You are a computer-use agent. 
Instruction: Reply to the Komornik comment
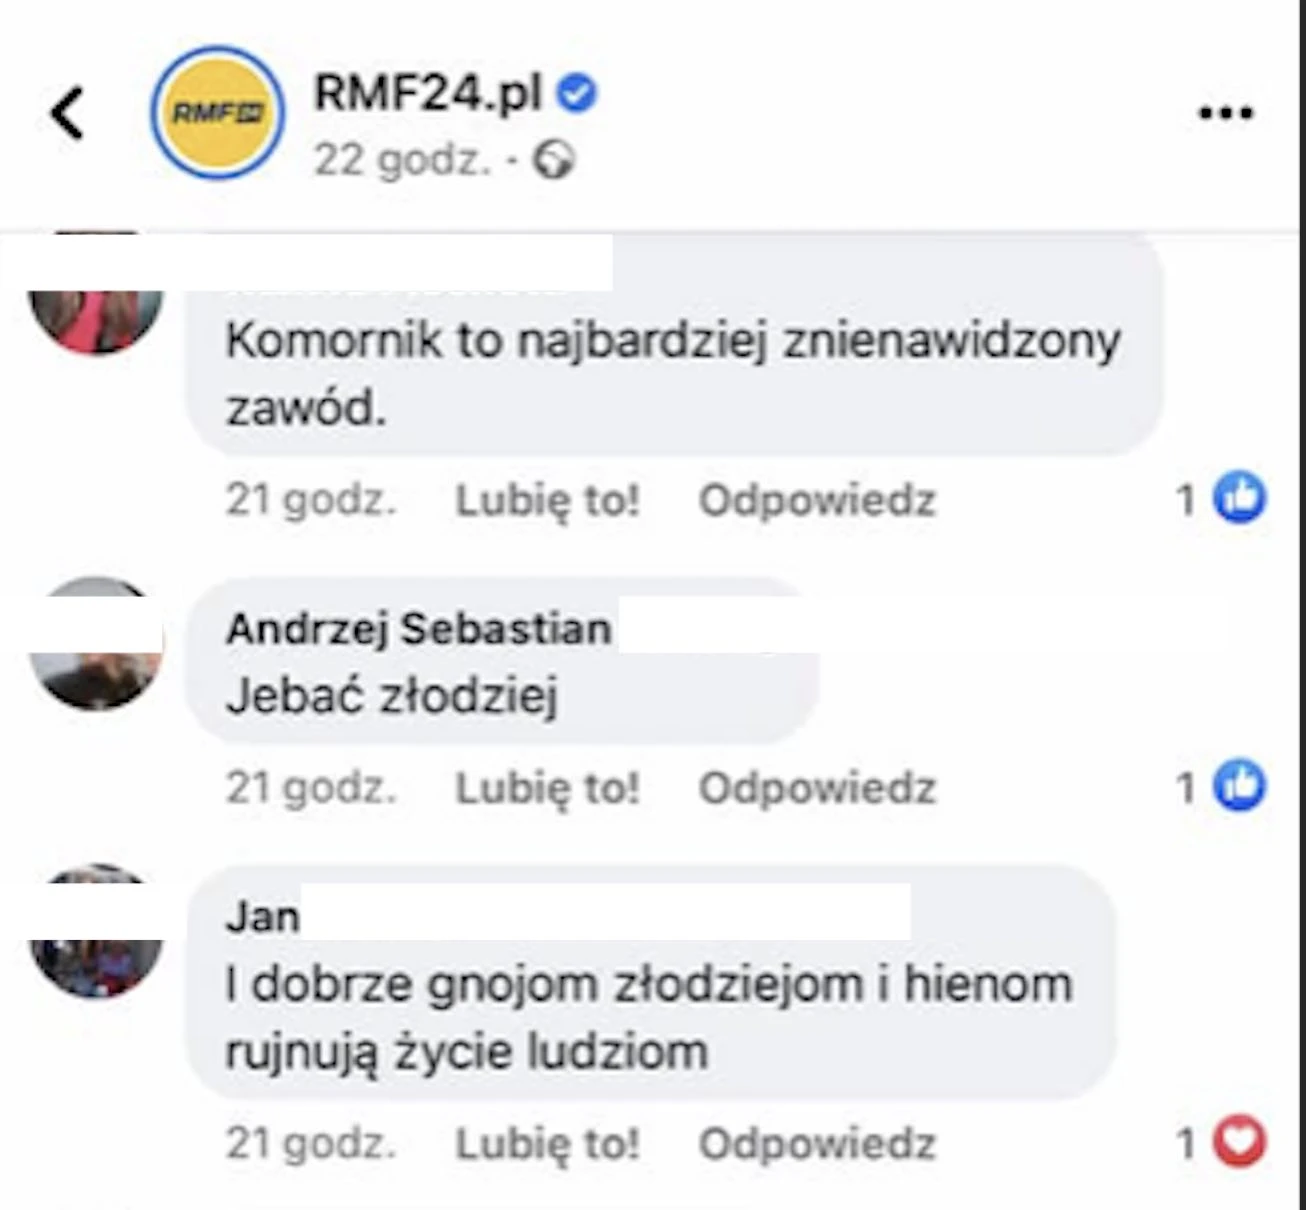(817, 500)
